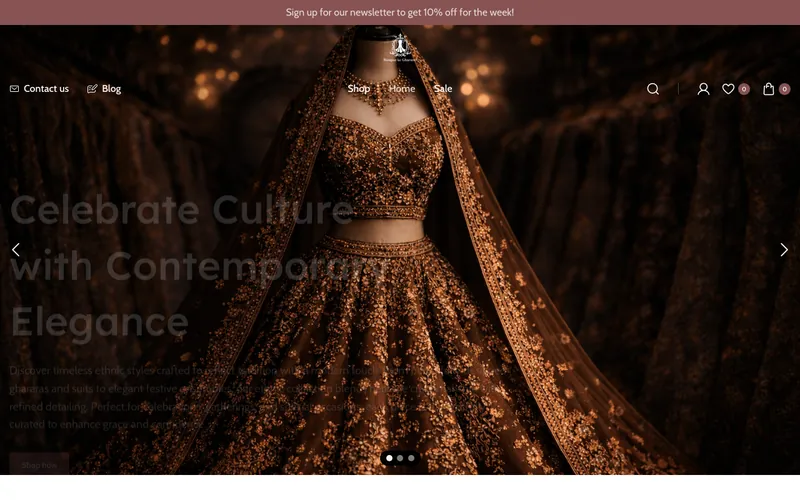This screenshot has width=800, height=500.
Task: Click the Shop now button
Action: point(39,463)
